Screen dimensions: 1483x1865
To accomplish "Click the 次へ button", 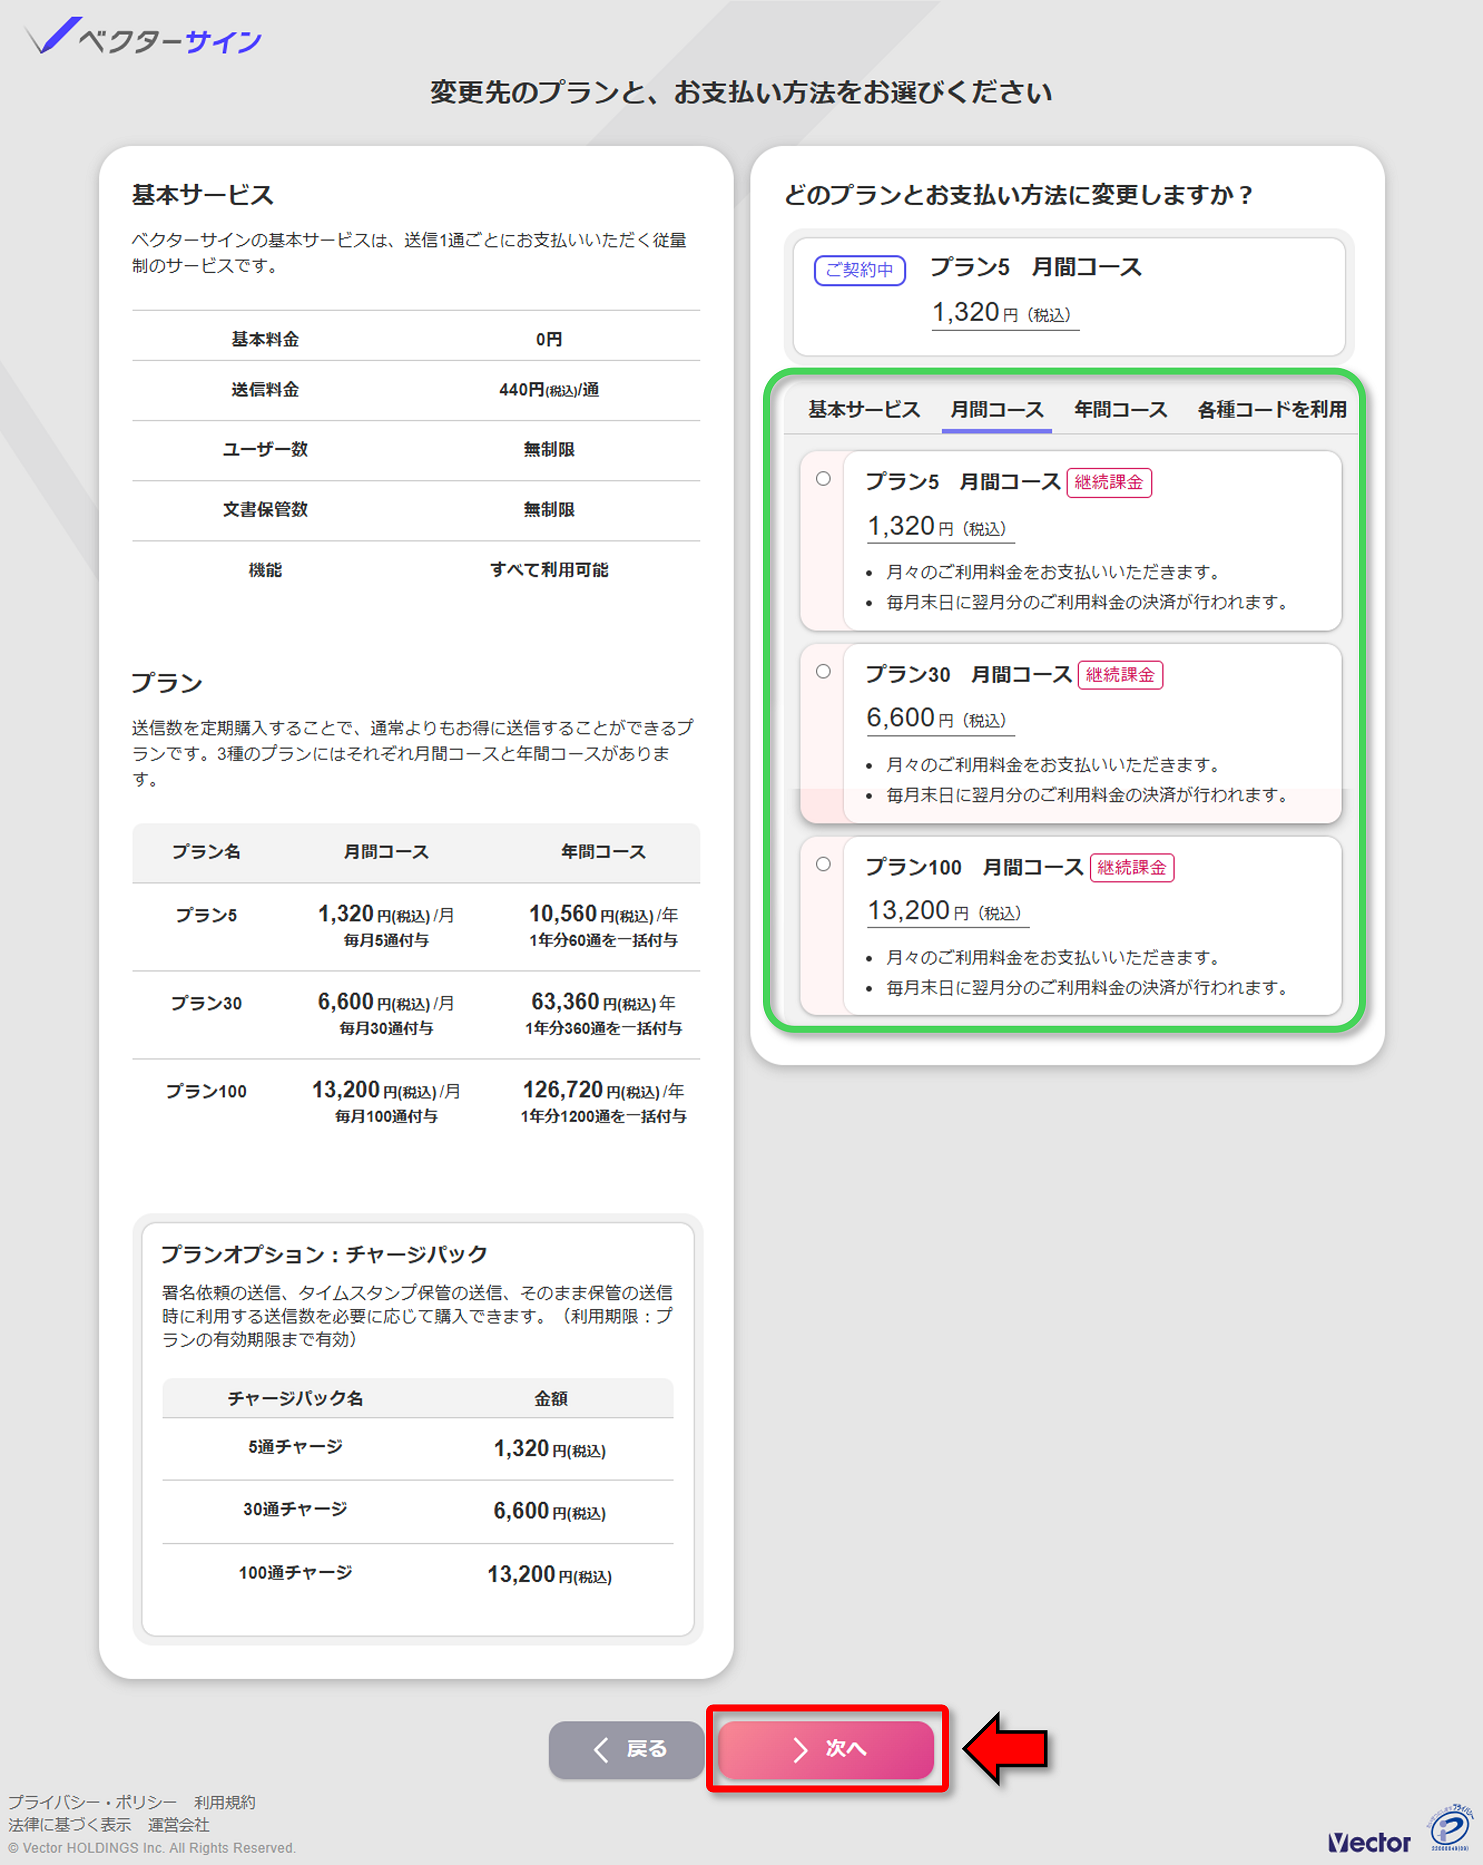I will click(826, 1749).
